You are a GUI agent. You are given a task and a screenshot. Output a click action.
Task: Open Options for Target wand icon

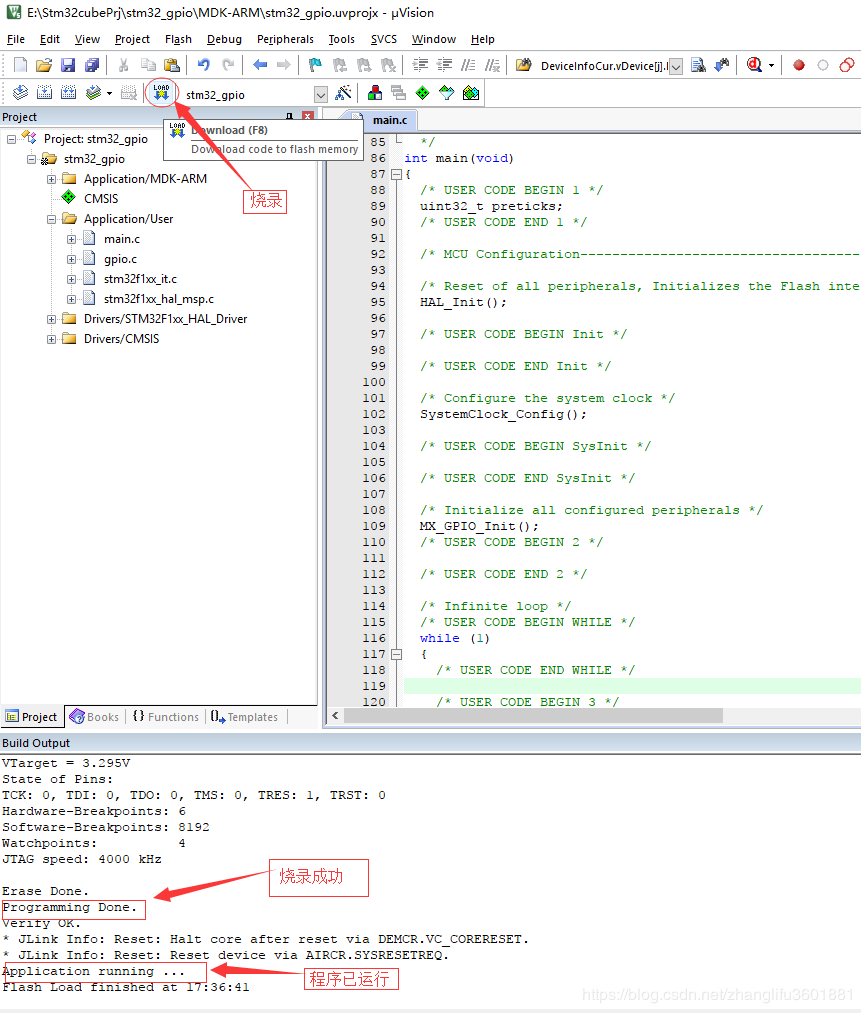tap(343, 94)
